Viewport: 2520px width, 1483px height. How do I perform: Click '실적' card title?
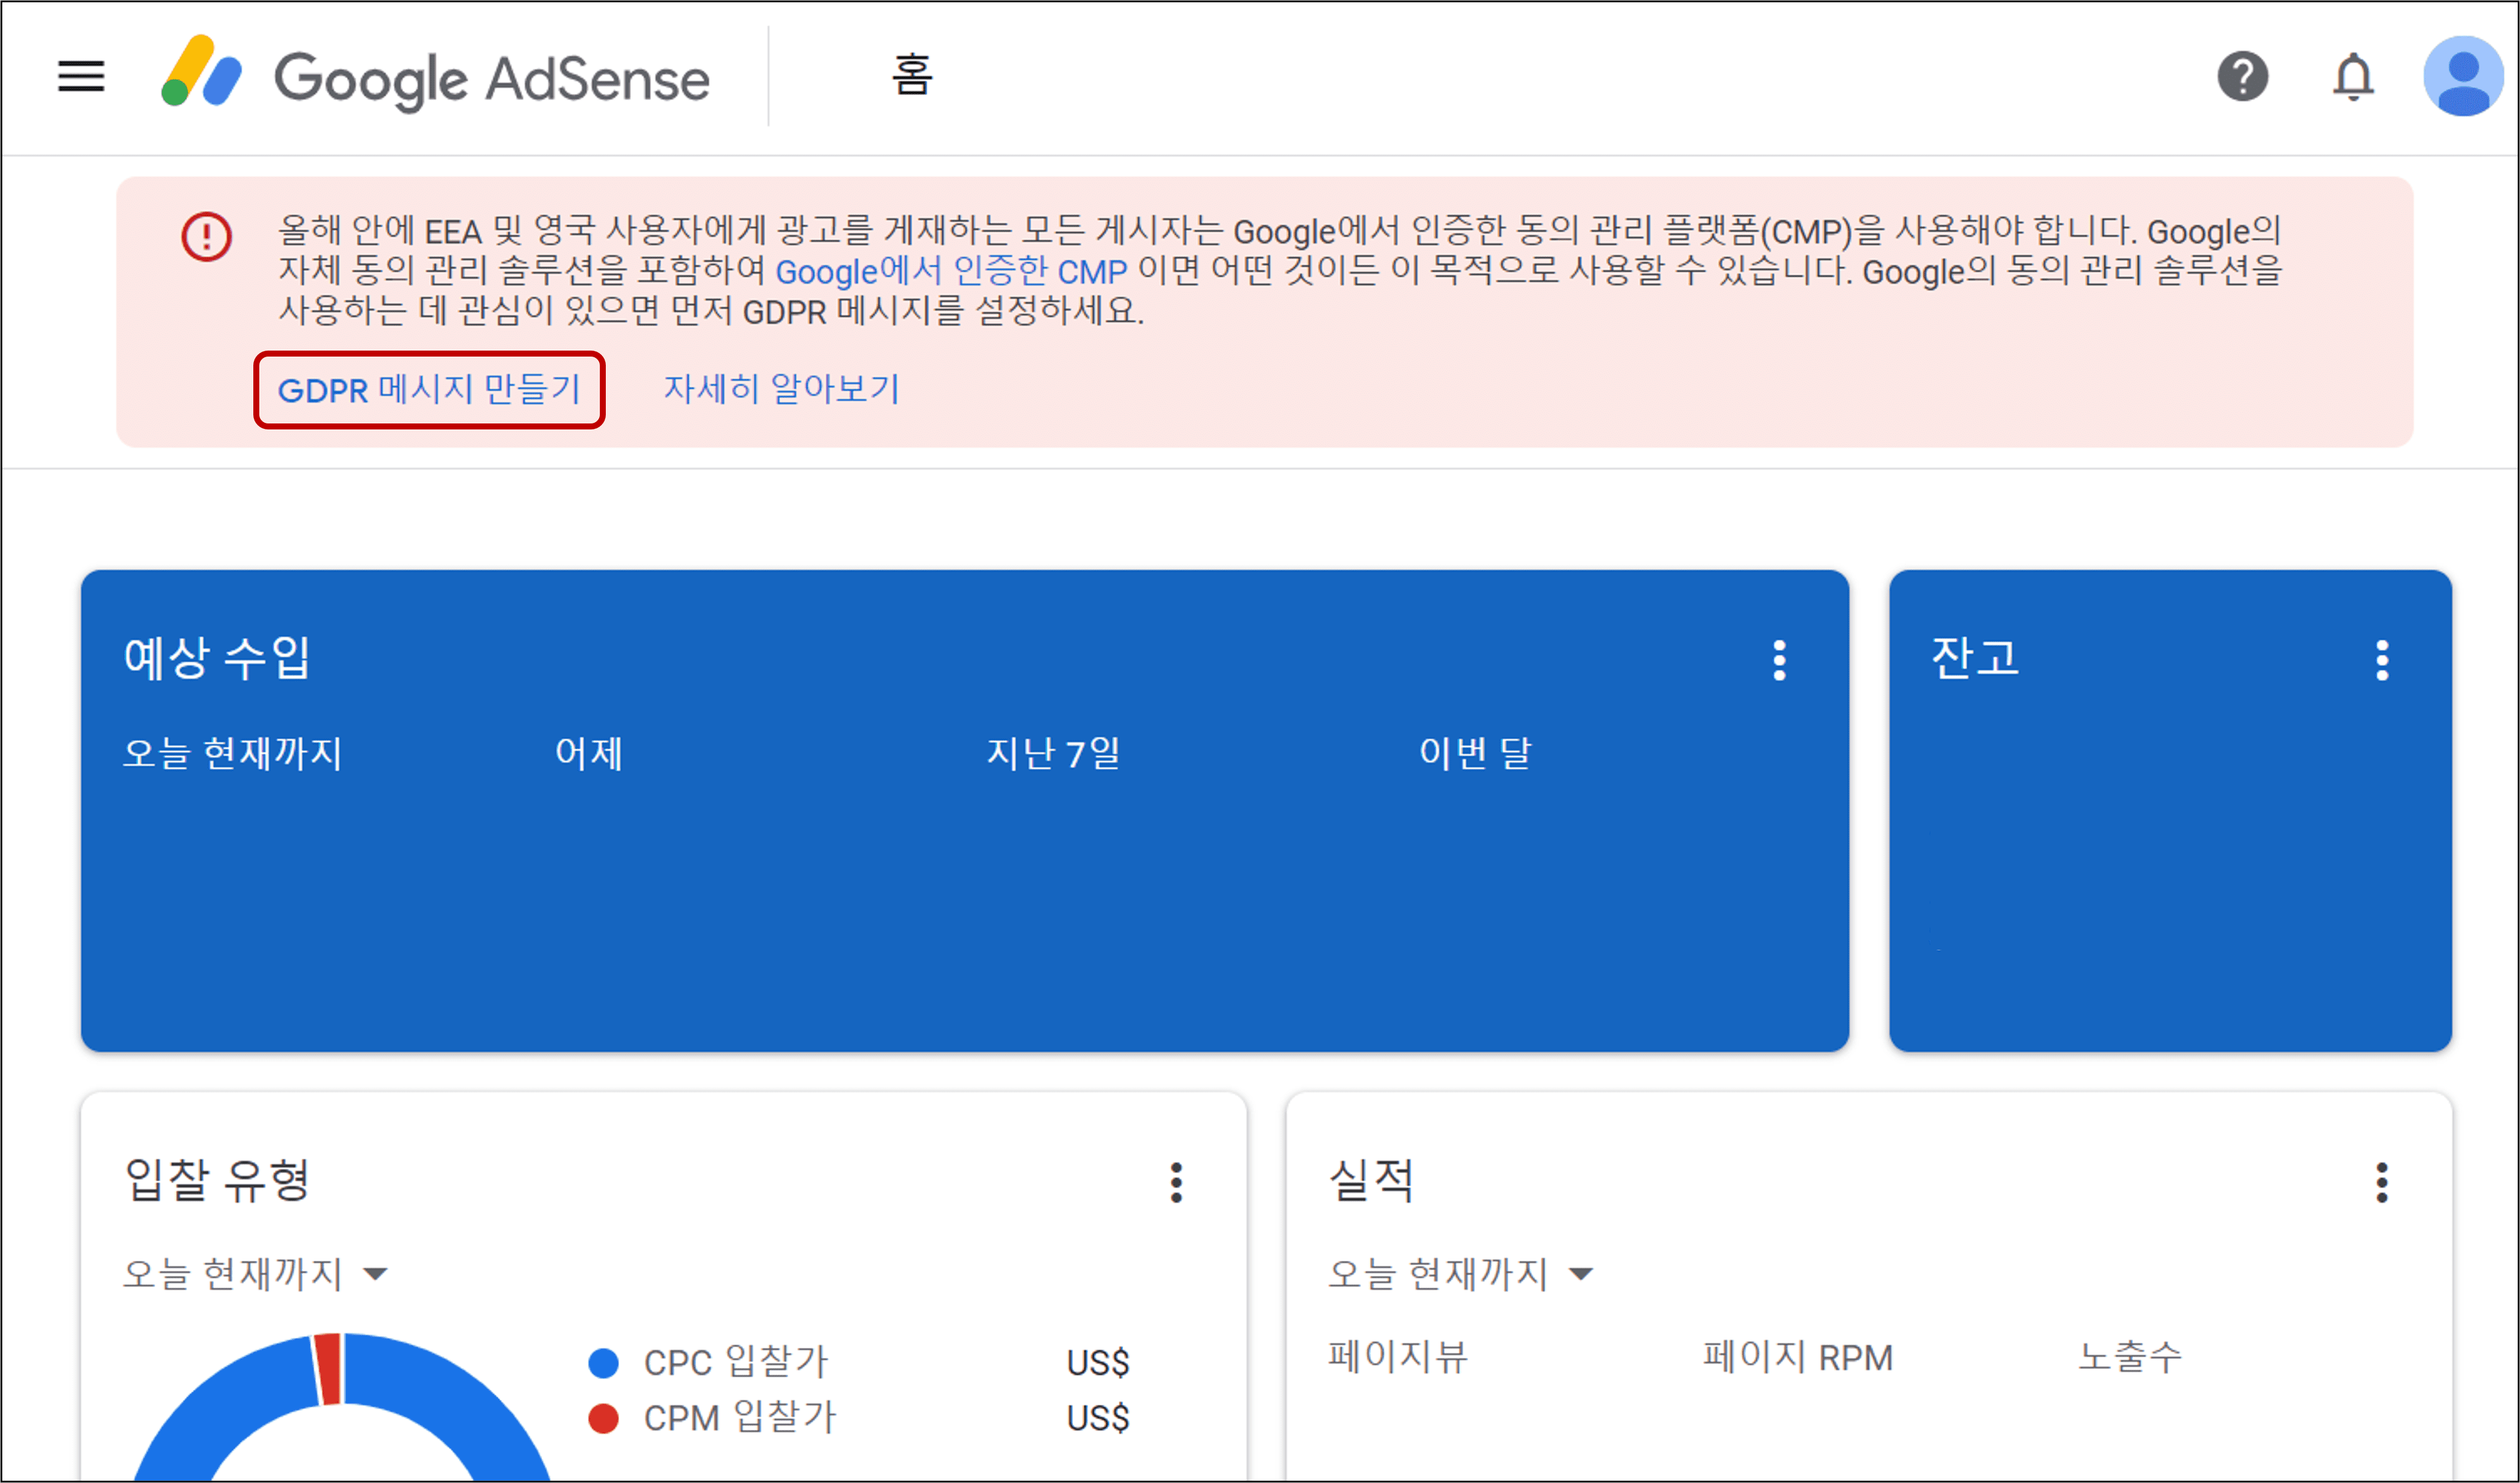point(1371,1180)
